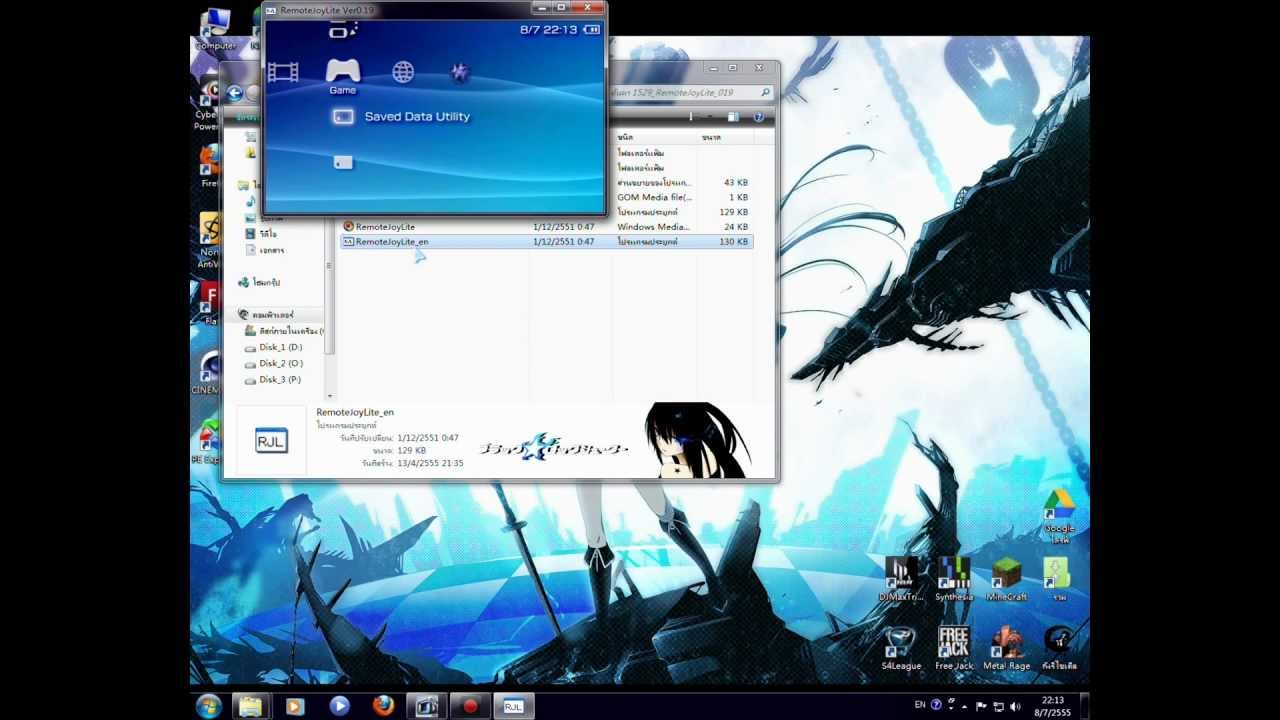Open the Videos library in navigation pane
This screenshot has height=720, width=1280.
point(261,234)
